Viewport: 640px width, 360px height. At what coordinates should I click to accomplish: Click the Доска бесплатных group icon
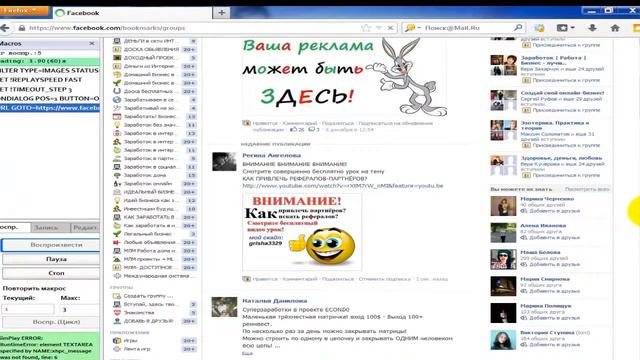[x=117, y=91]
